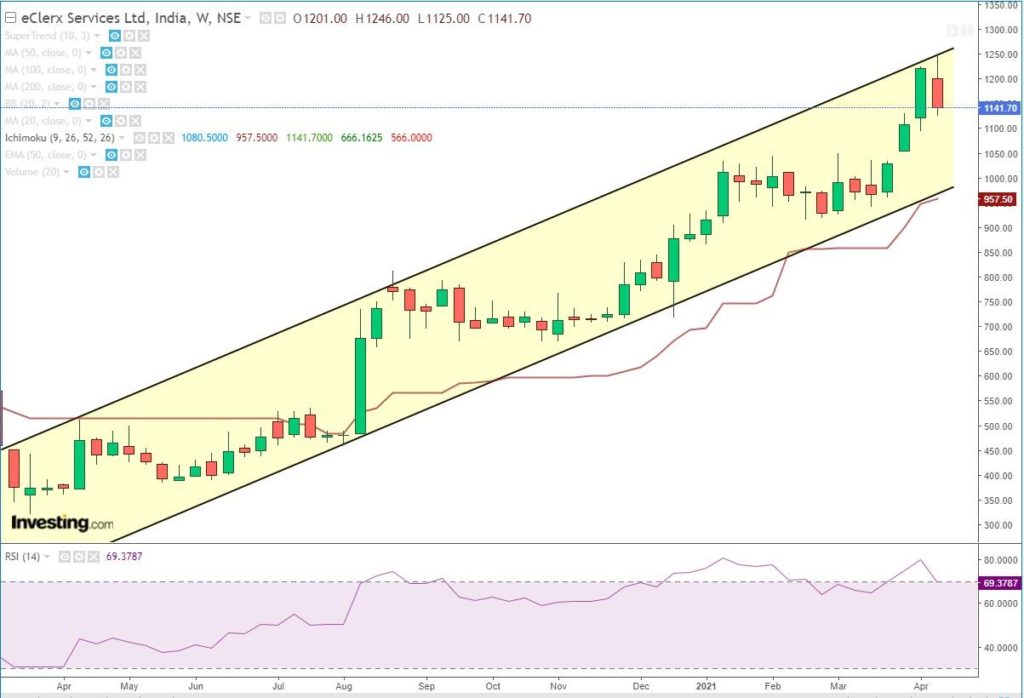This screenshot has height=698, width=1024.
Task: Show the EMA (50, close, 0) indicator
Action: [112, 155]
